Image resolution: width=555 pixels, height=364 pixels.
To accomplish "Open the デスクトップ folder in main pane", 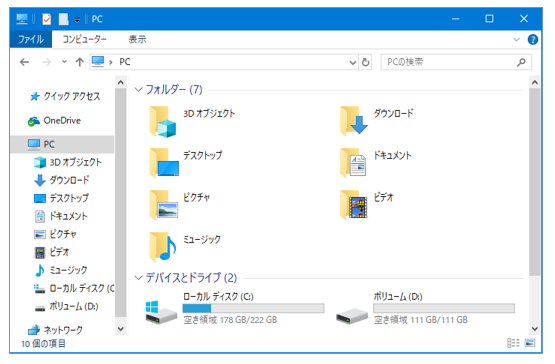I will [x=186, y=163].
